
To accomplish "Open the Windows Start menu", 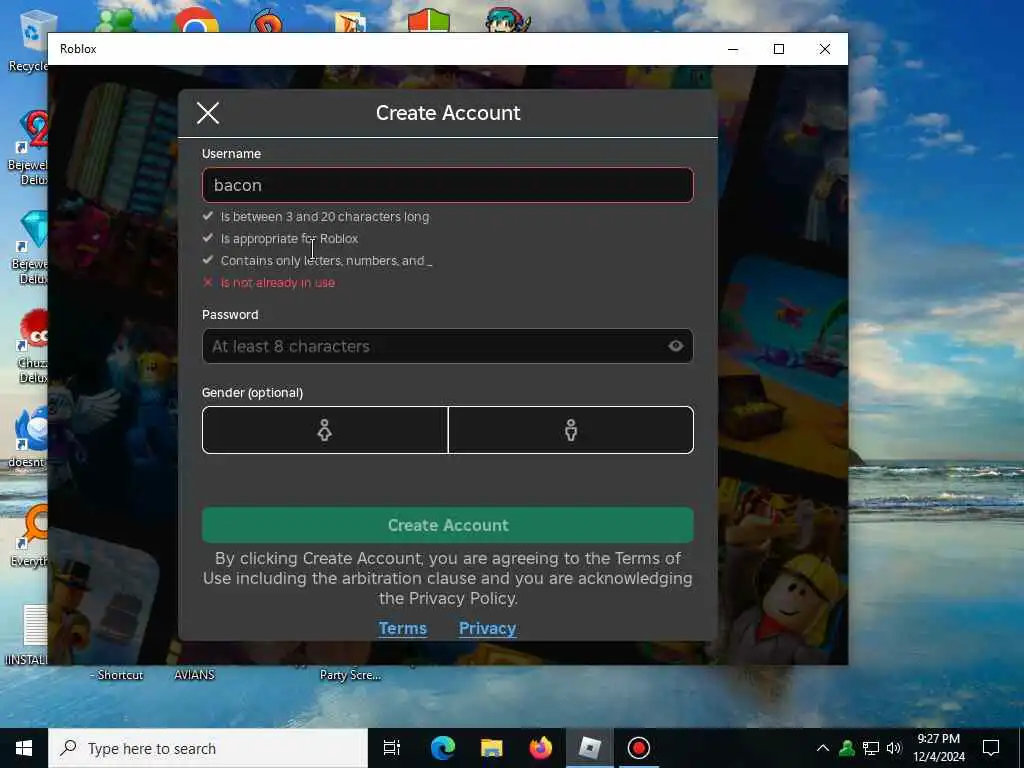I will click(x=24, y=748).
